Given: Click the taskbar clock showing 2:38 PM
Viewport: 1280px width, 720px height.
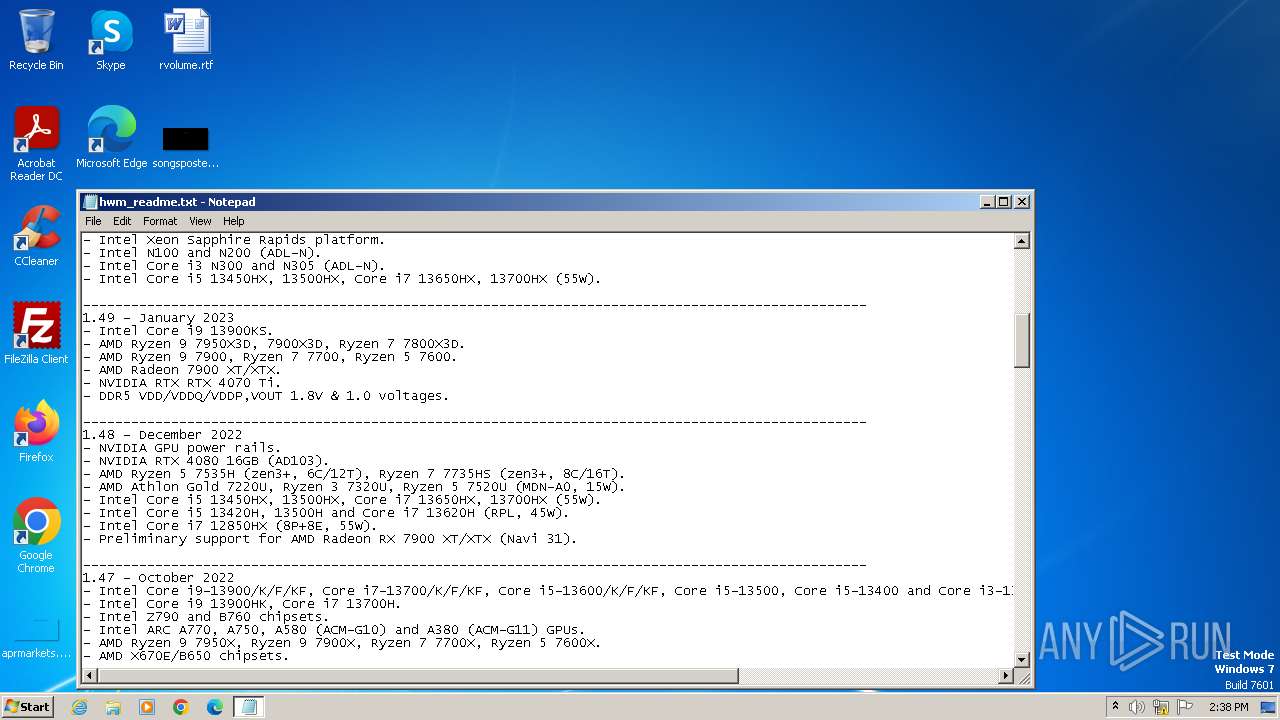Looking at the screenshot, I should [x=1228, y=707].
